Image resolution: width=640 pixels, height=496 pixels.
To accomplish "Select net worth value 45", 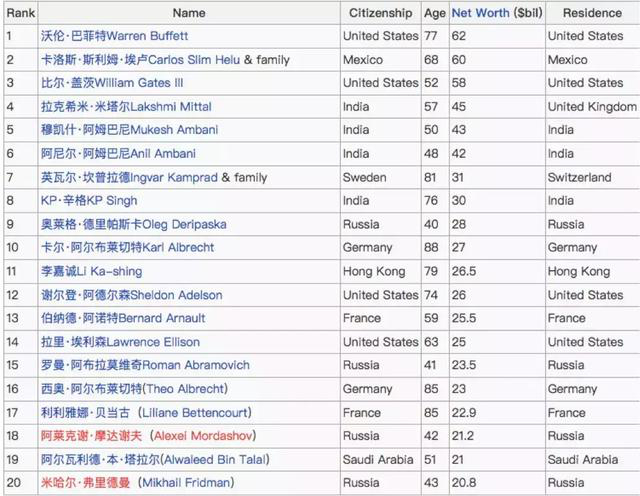I will [458, 107].
